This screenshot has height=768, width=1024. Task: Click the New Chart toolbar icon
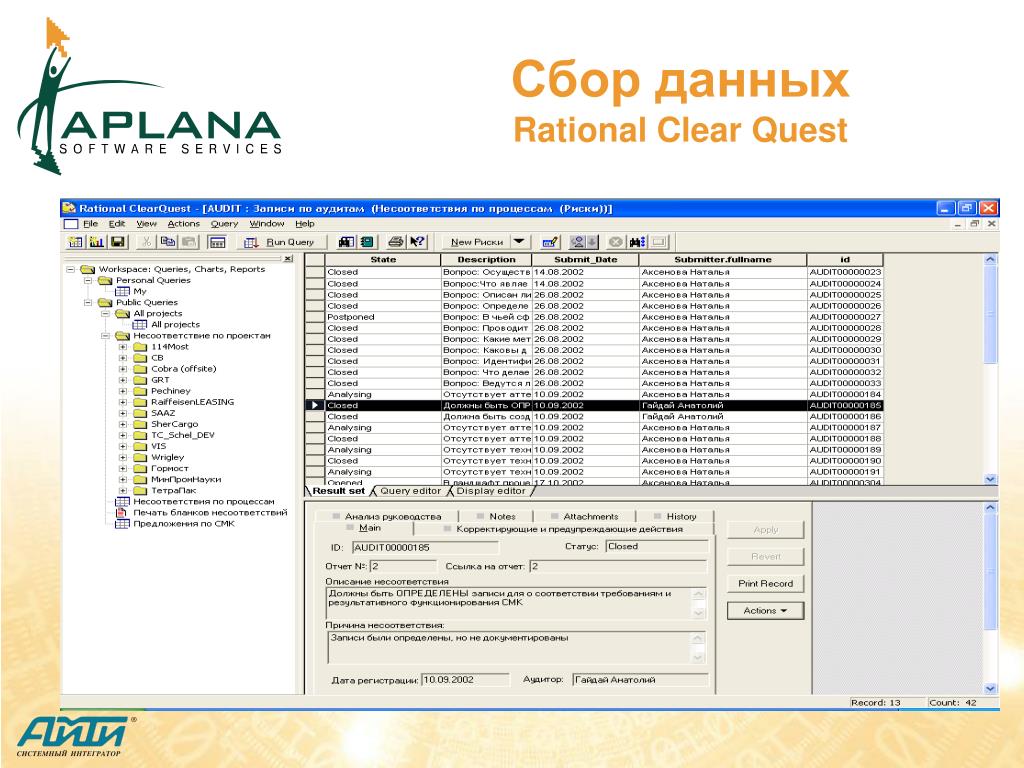point(97,242)
